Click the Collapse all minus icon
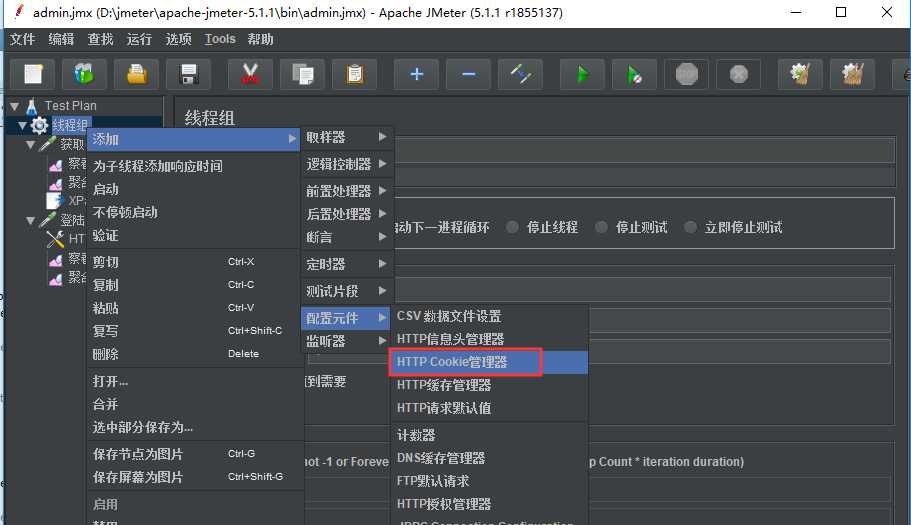The image size is (911, 525). (x=468, y=74)
